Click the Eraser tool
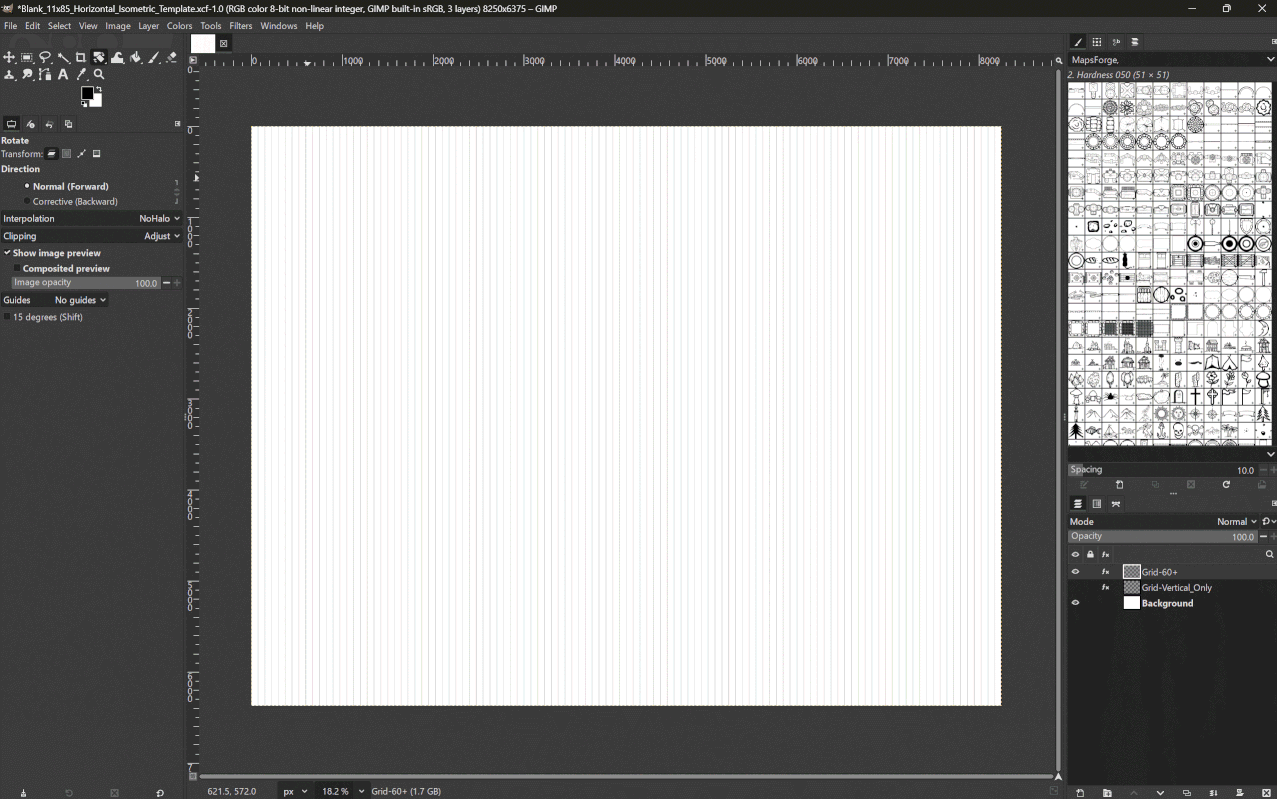1277x799 pixels. (172, 58)
